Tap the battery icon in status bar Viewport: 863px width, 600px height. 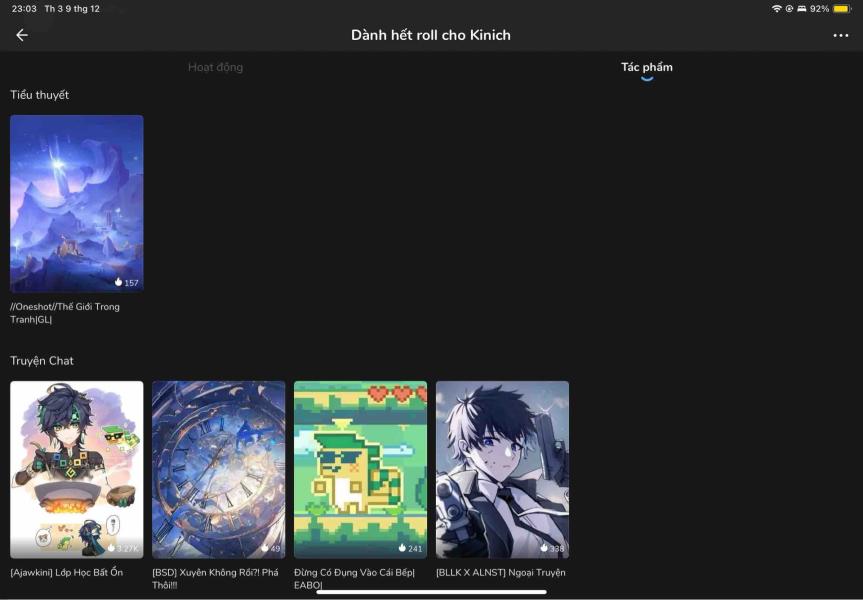tap(842, 8)
